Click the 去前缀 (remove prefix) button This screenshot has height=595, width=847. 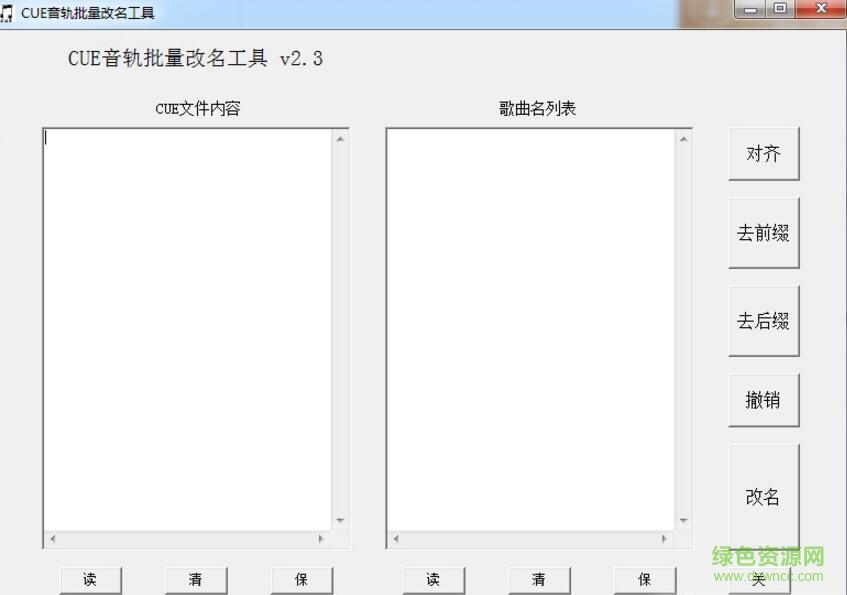pyautogui.click(x=764, y=232)
